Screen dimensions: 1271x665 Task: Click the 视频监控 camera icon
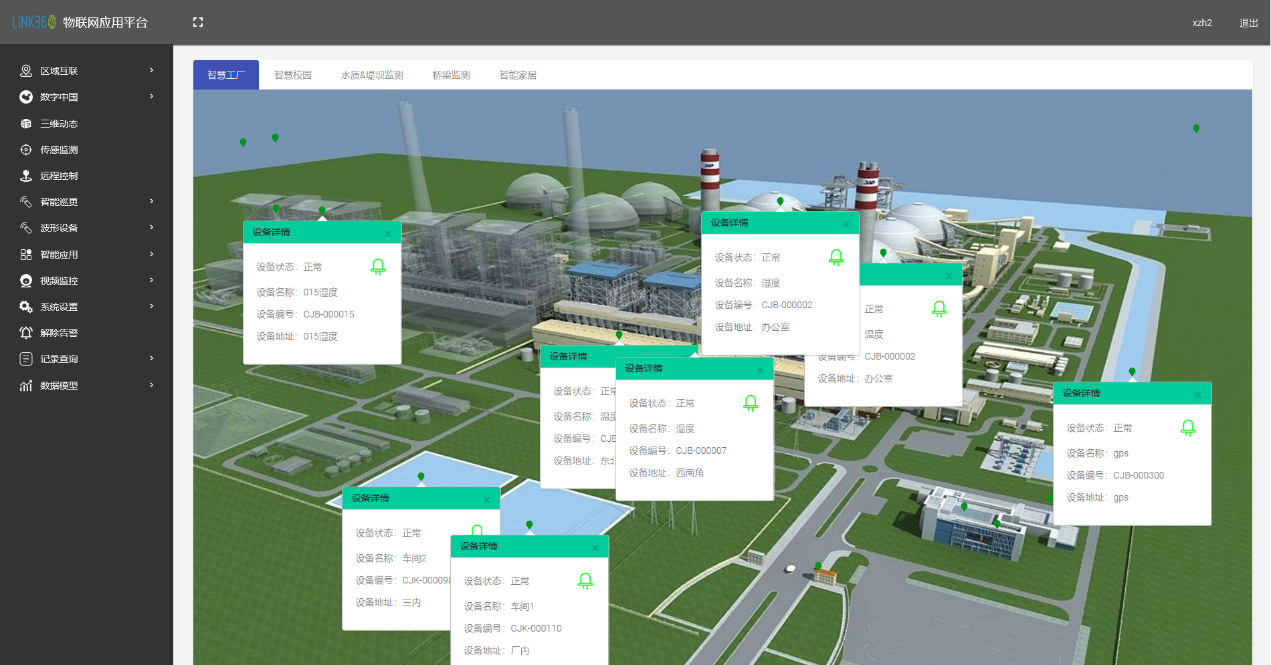pos(26,281)
